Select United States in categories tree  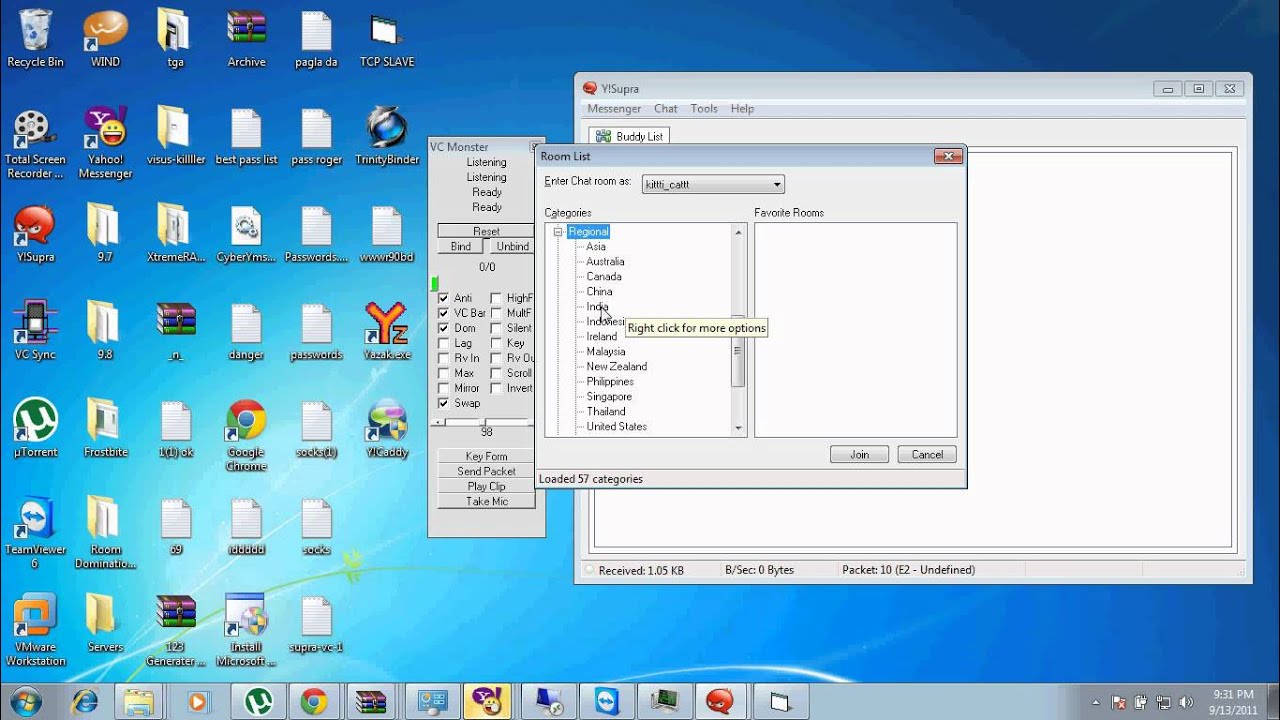tap(616, 426)
